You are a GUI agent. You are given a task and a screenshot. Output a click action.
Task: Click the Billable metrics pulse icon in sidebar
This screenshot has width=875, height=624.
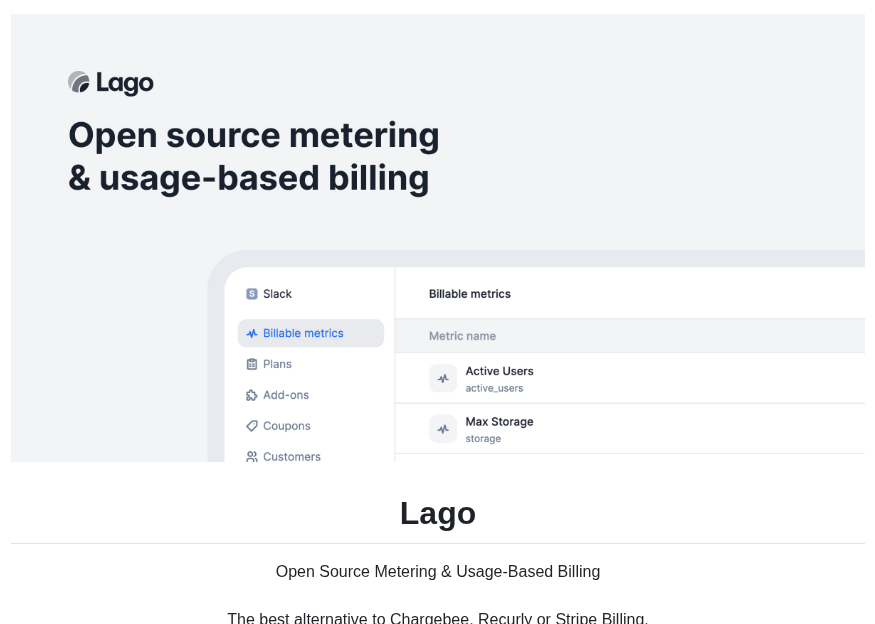click(252, 333)
